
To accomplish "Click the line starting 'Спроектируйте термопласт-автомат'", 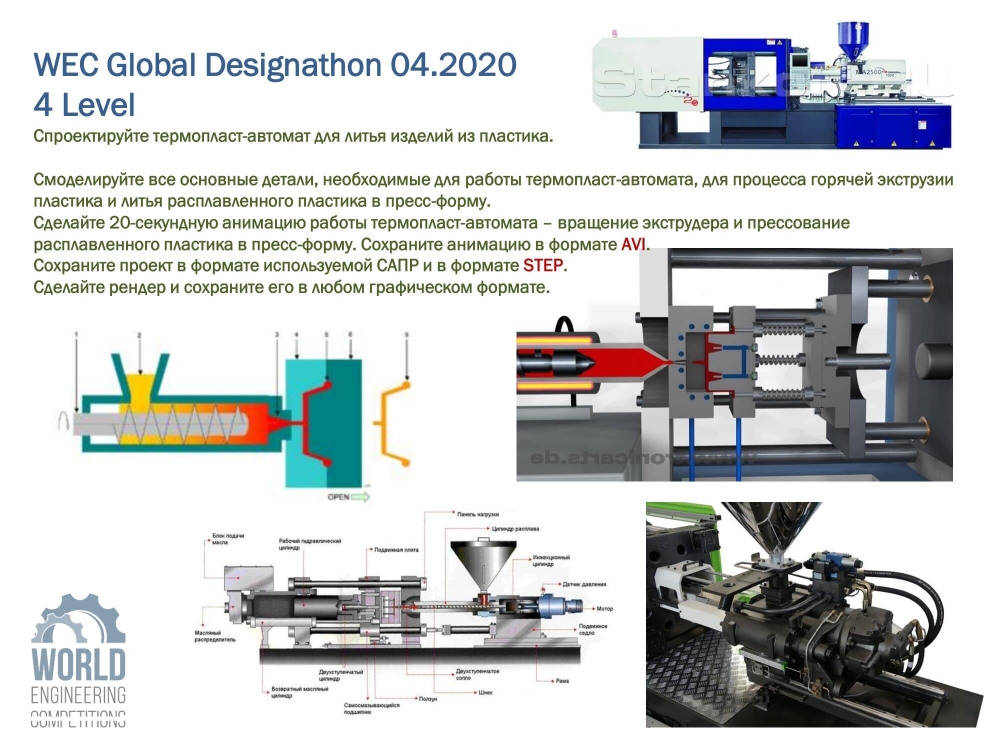I will click(293, 136).
